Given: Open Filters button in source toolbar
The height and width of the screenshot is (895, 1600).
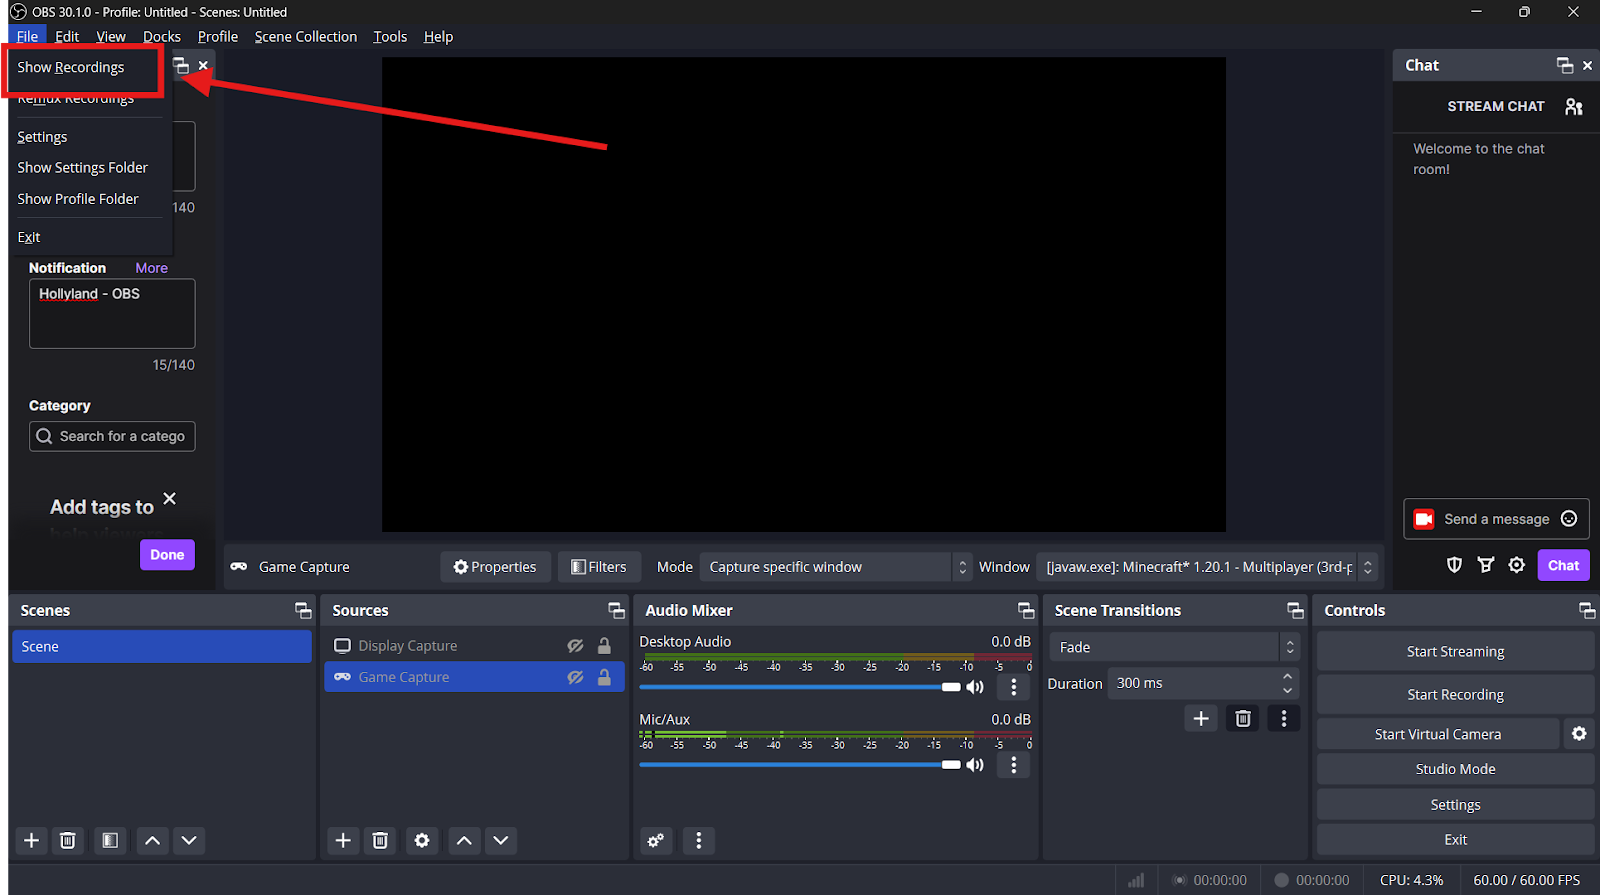Looking at the screenshot, I should pos(599,567).
